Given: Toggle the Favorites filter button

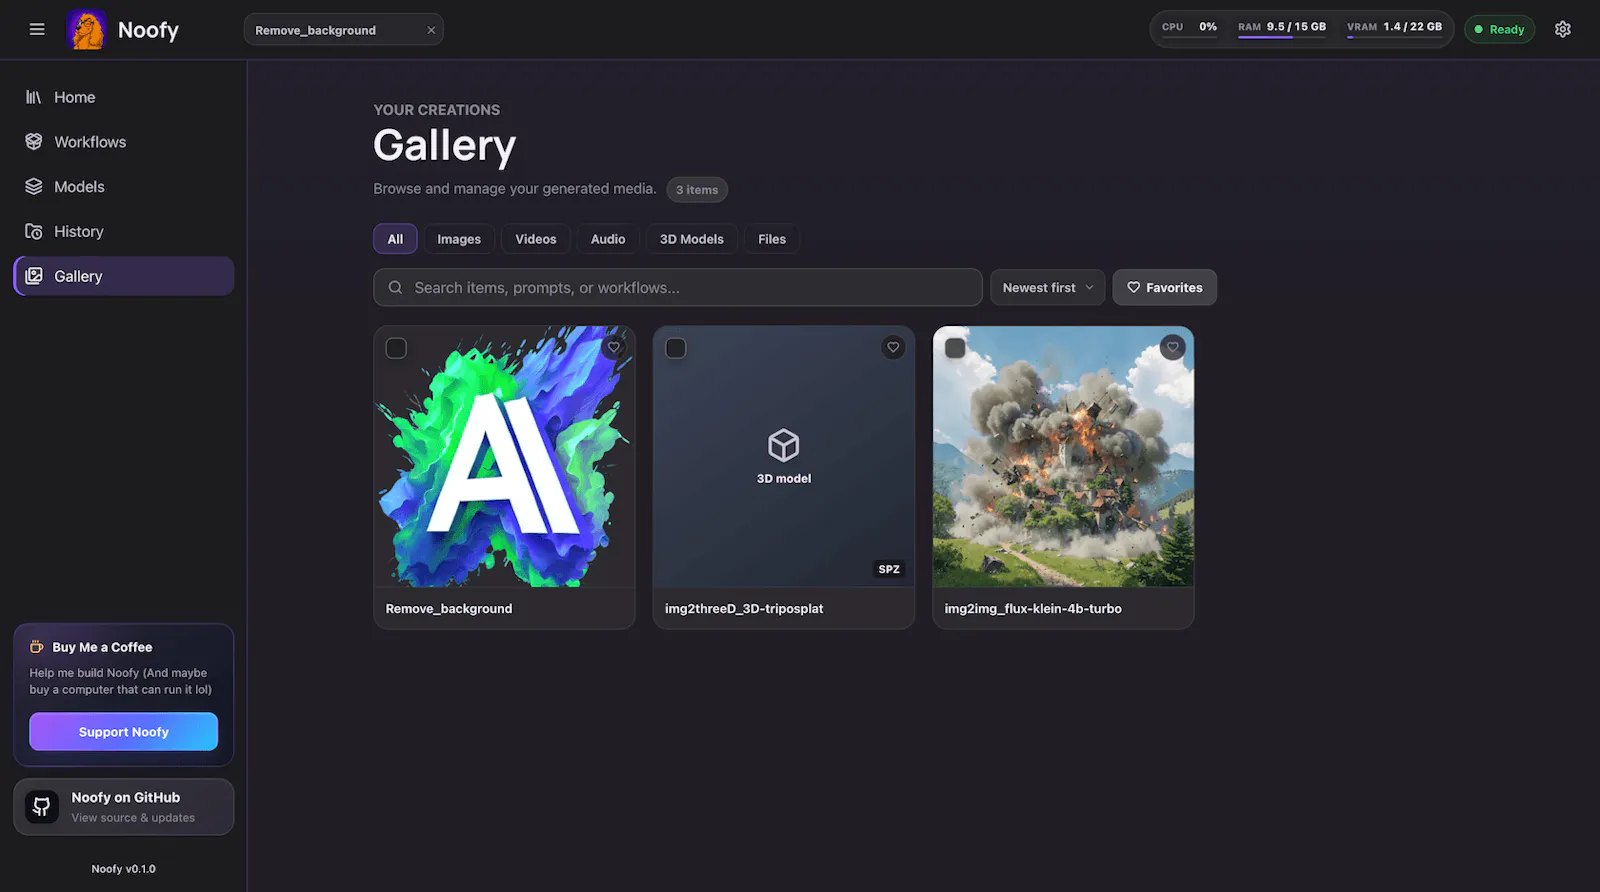Looking at the screenshot, I should (x=1165, y=288).
